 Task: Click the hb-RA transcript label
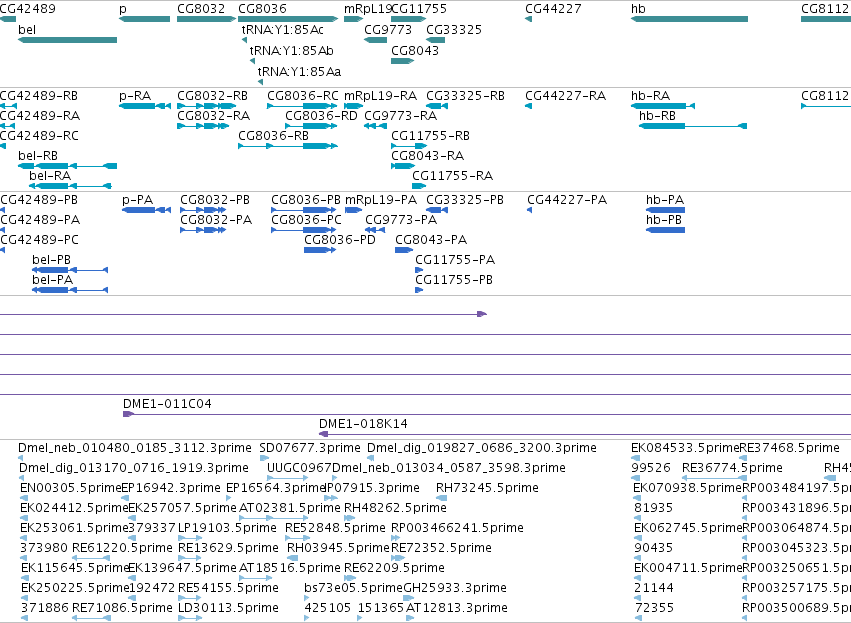point(650,96)
